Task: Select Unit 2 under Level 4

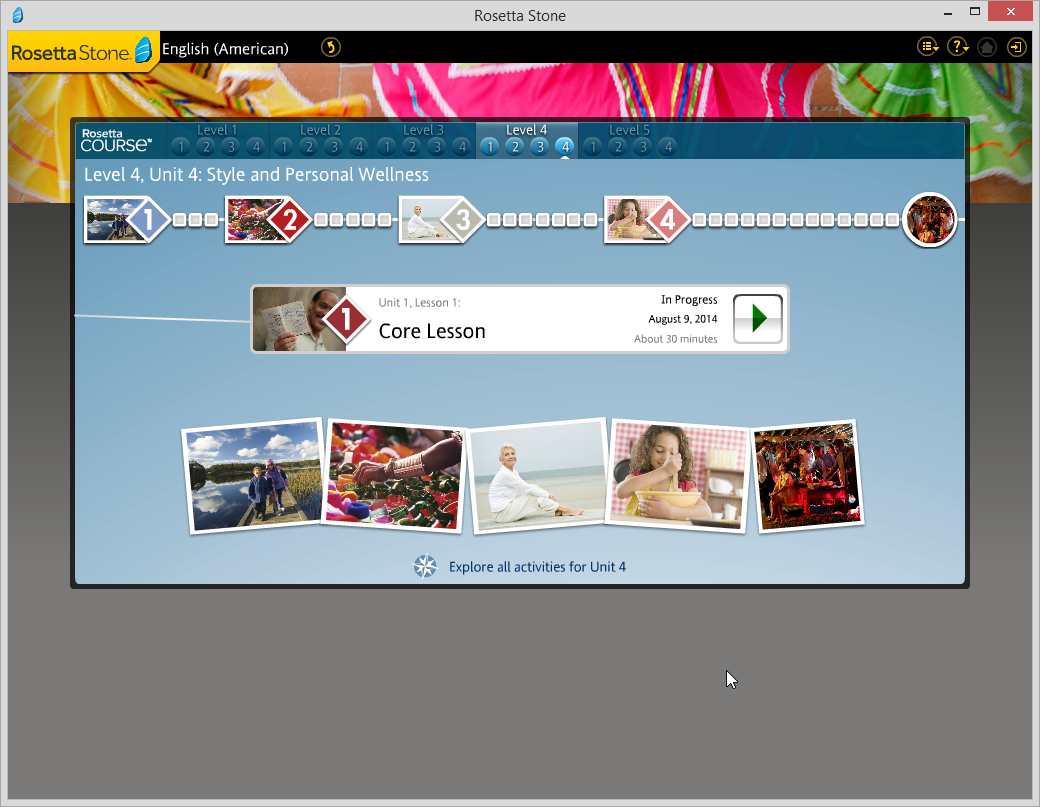Action: (515, 147)
